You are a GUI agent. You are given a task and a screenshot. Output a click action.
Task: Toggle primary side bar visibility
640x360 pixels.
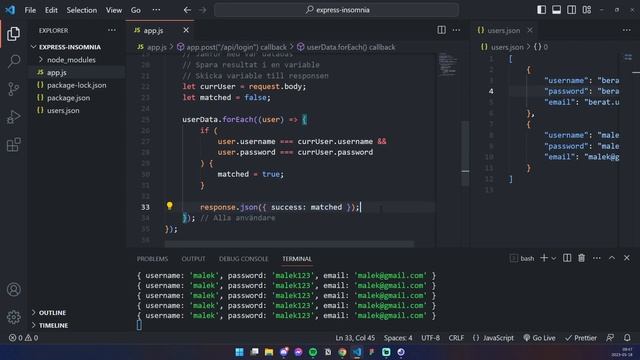coord(541,9)
